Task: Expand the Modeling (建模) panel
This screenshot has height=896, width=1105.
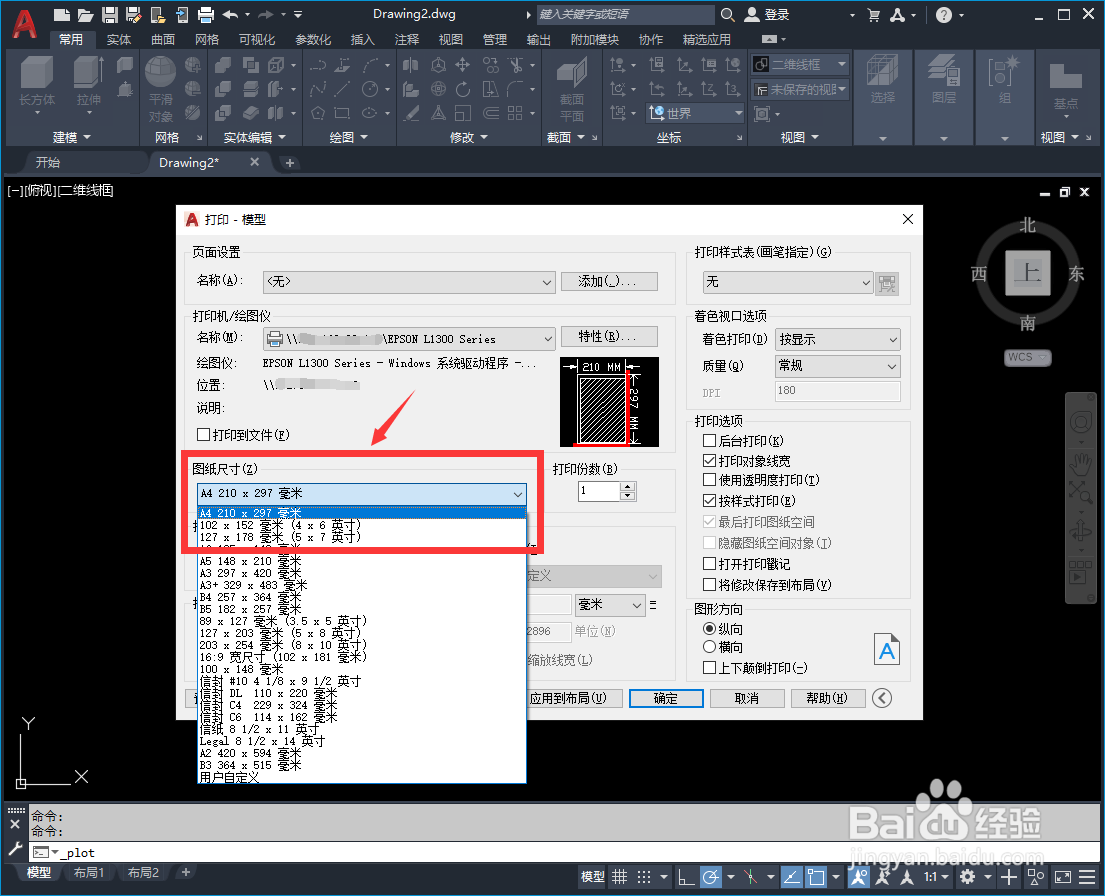Action: click(72, 137)
